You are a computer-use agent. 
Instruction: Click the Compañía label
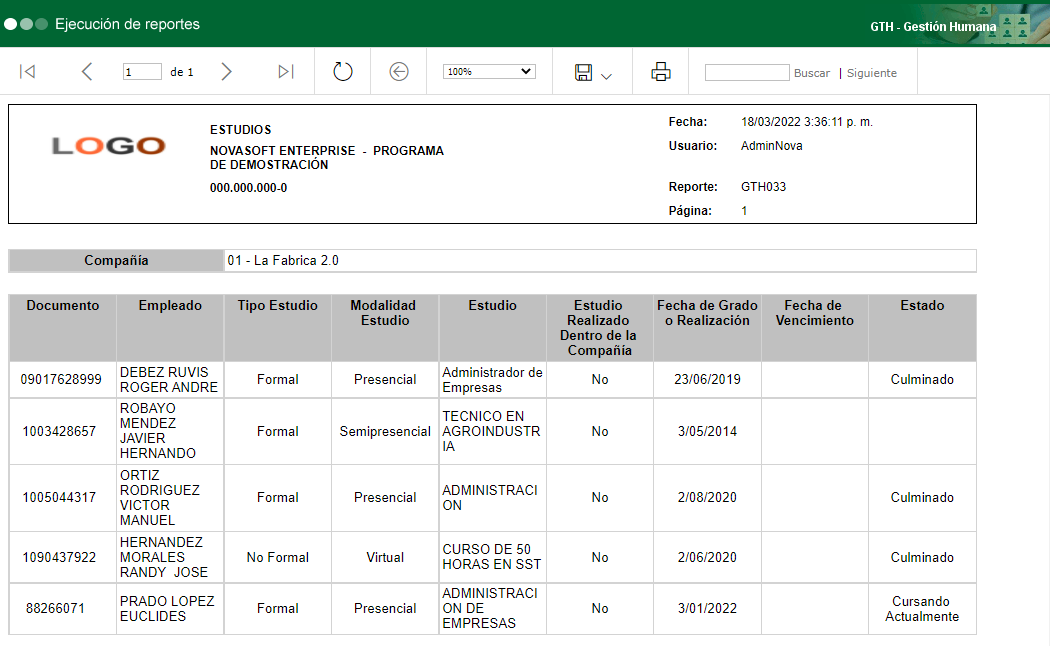pos(116,260)
